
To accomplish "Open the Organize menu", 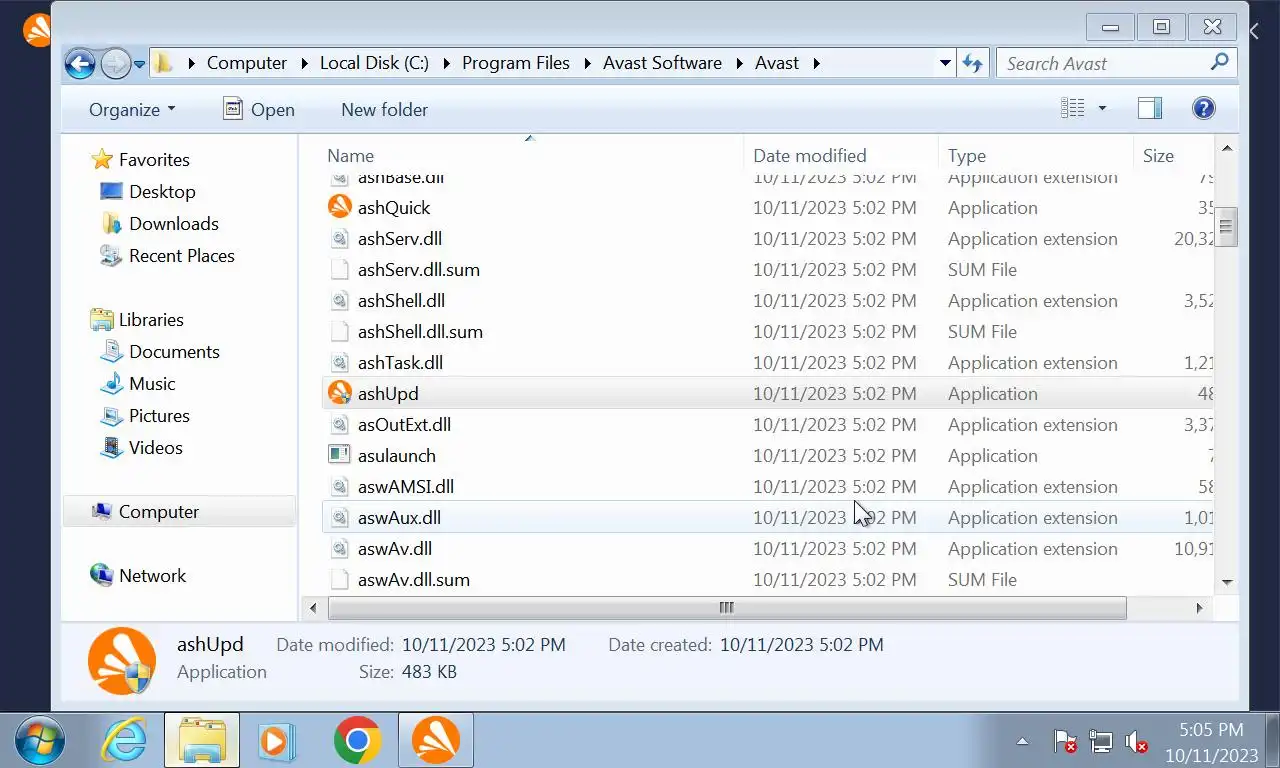I will click(132, 109).
